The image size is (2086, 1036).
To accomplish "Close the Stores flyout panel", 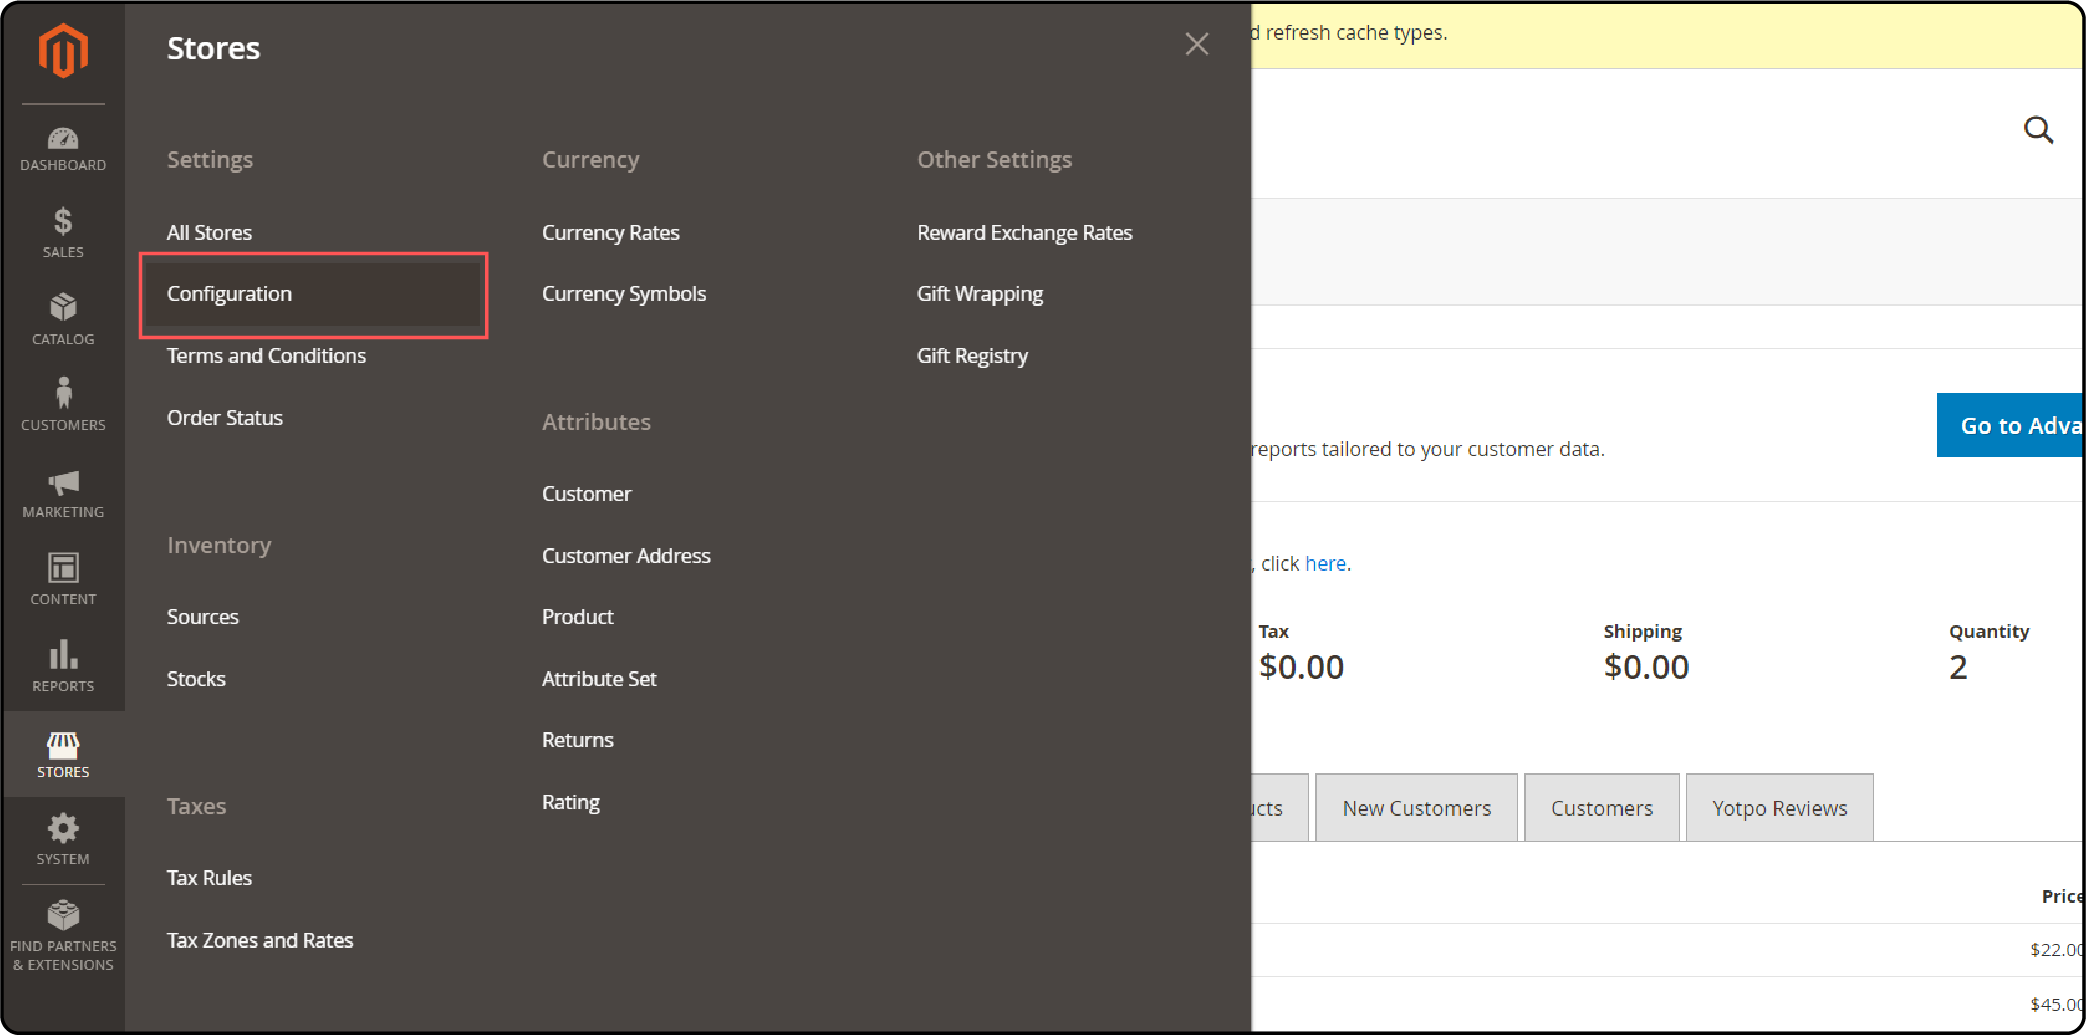I will pos(1197,44).
